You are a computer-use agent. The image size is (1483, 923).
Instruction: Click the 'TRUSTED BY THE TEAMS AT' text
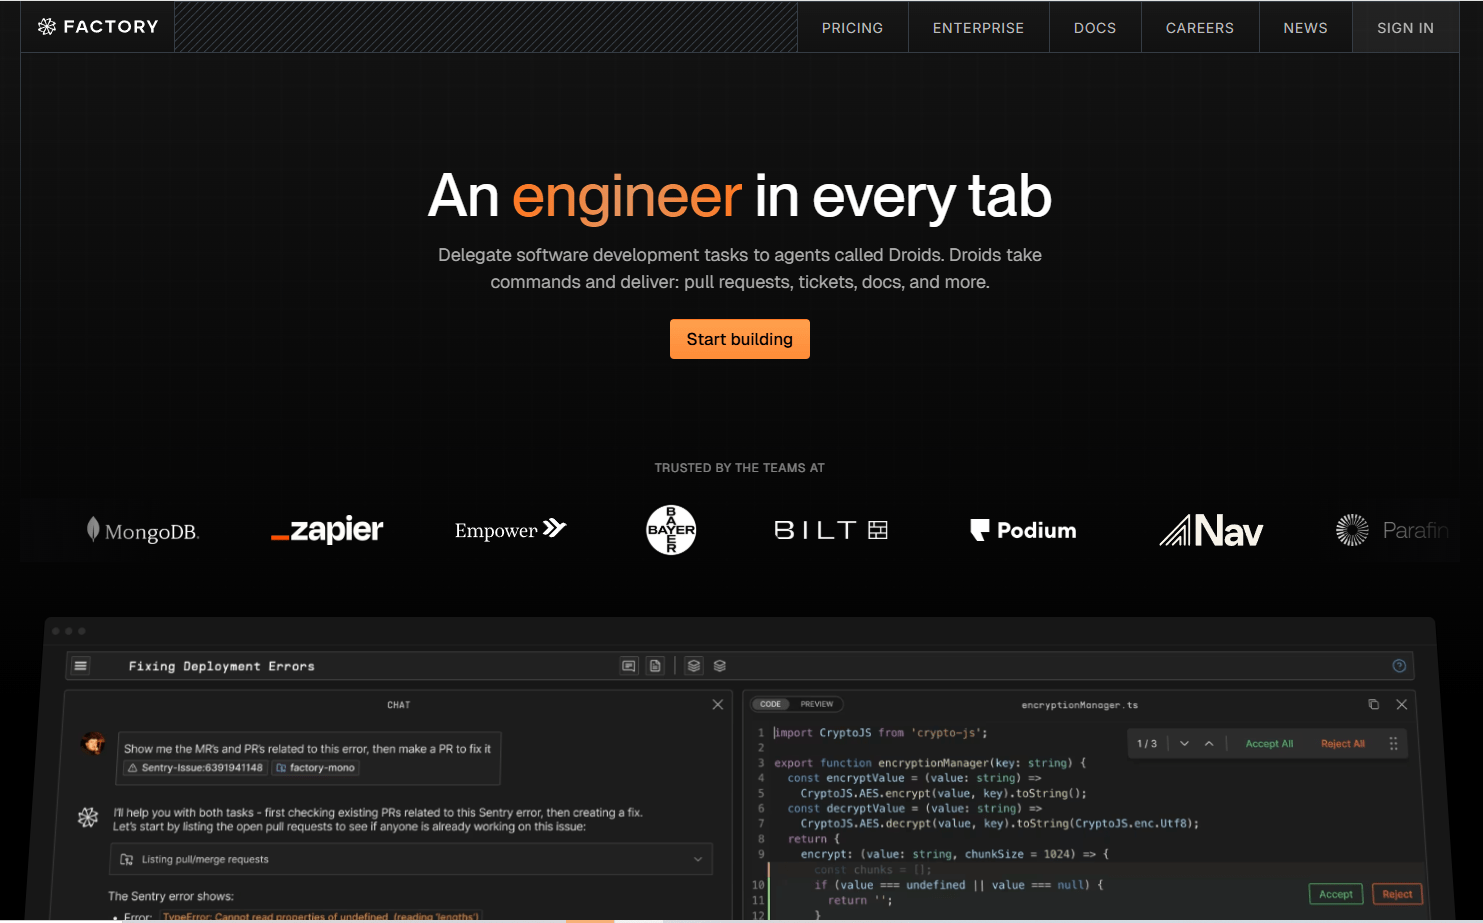click(740, 468)
